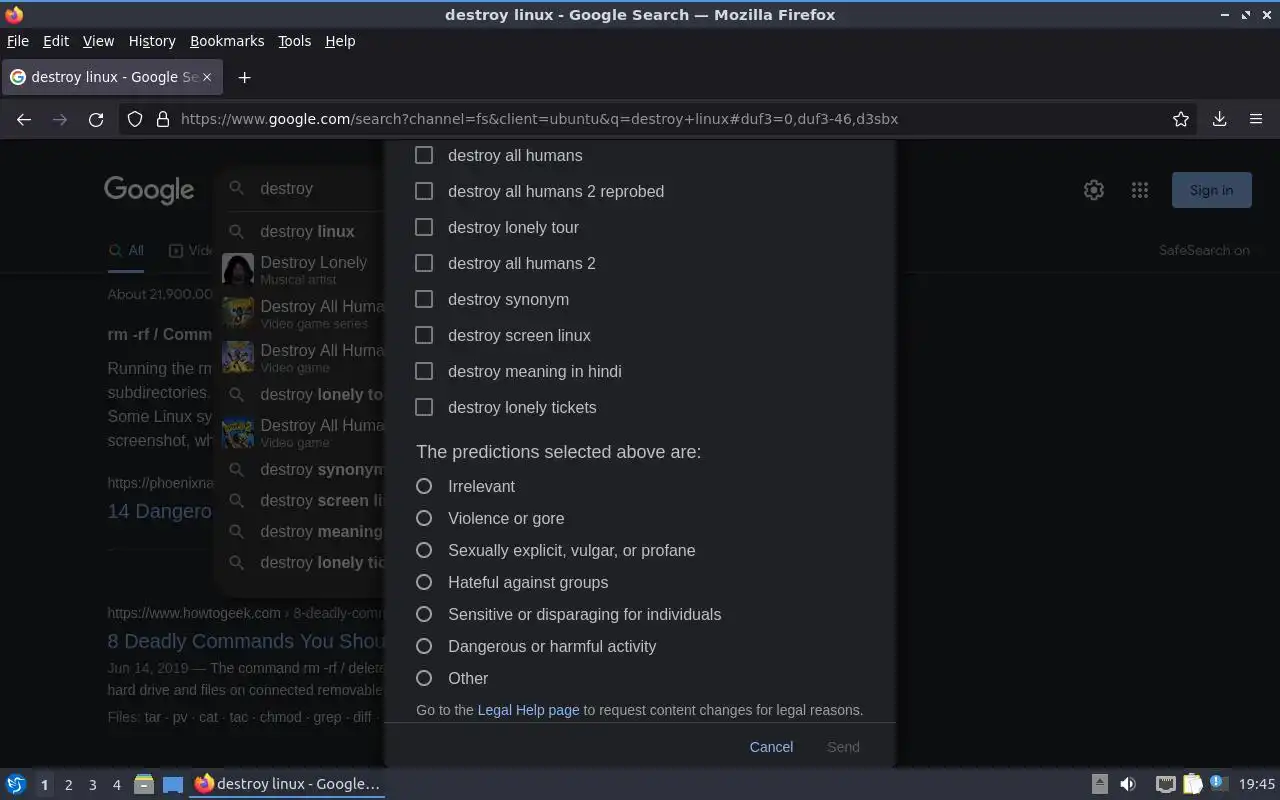Choose 'Violence or gore' radio option
The width and height of the screenshot is (1280, 800).
(x=424, y=518)
